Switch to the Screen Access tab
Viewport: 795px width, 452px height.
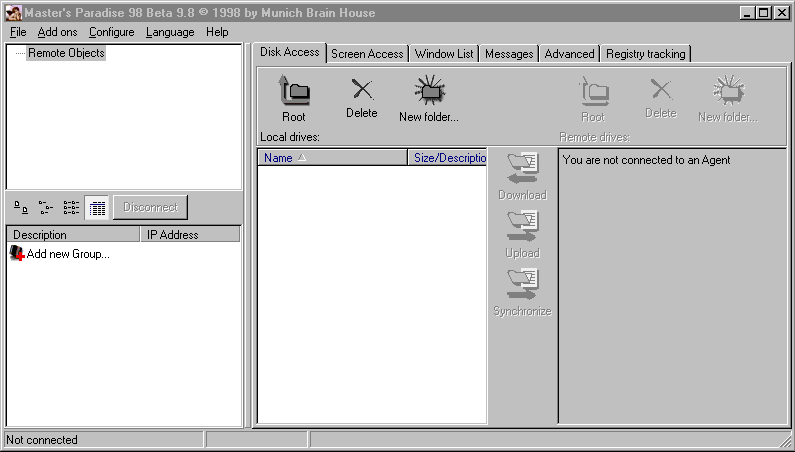coord(367,54)
